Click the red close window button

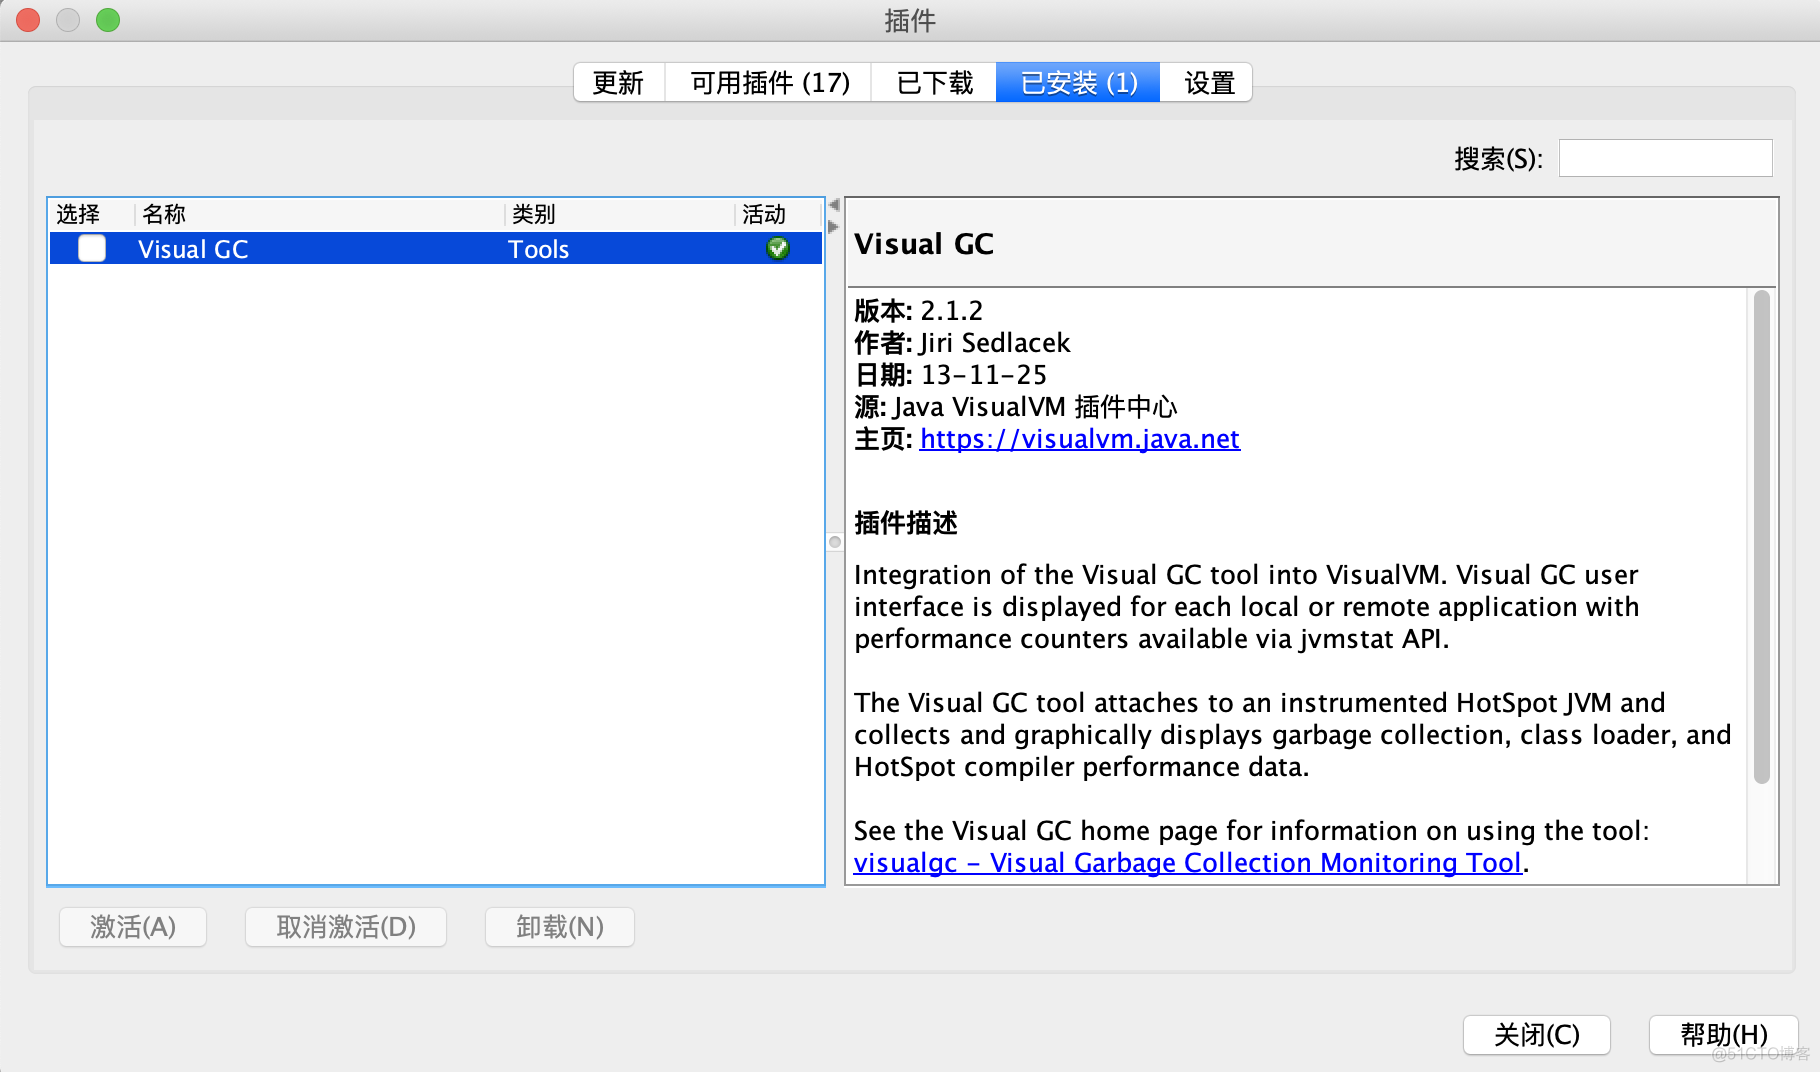click(28, 20)
